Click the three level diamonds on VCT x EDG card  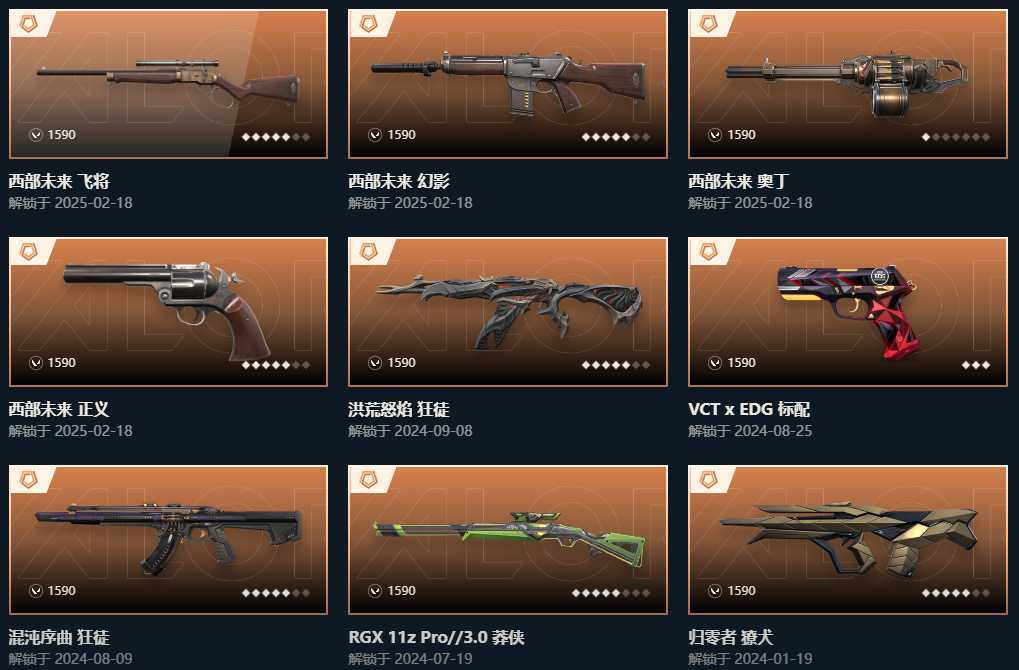(976, 365)
